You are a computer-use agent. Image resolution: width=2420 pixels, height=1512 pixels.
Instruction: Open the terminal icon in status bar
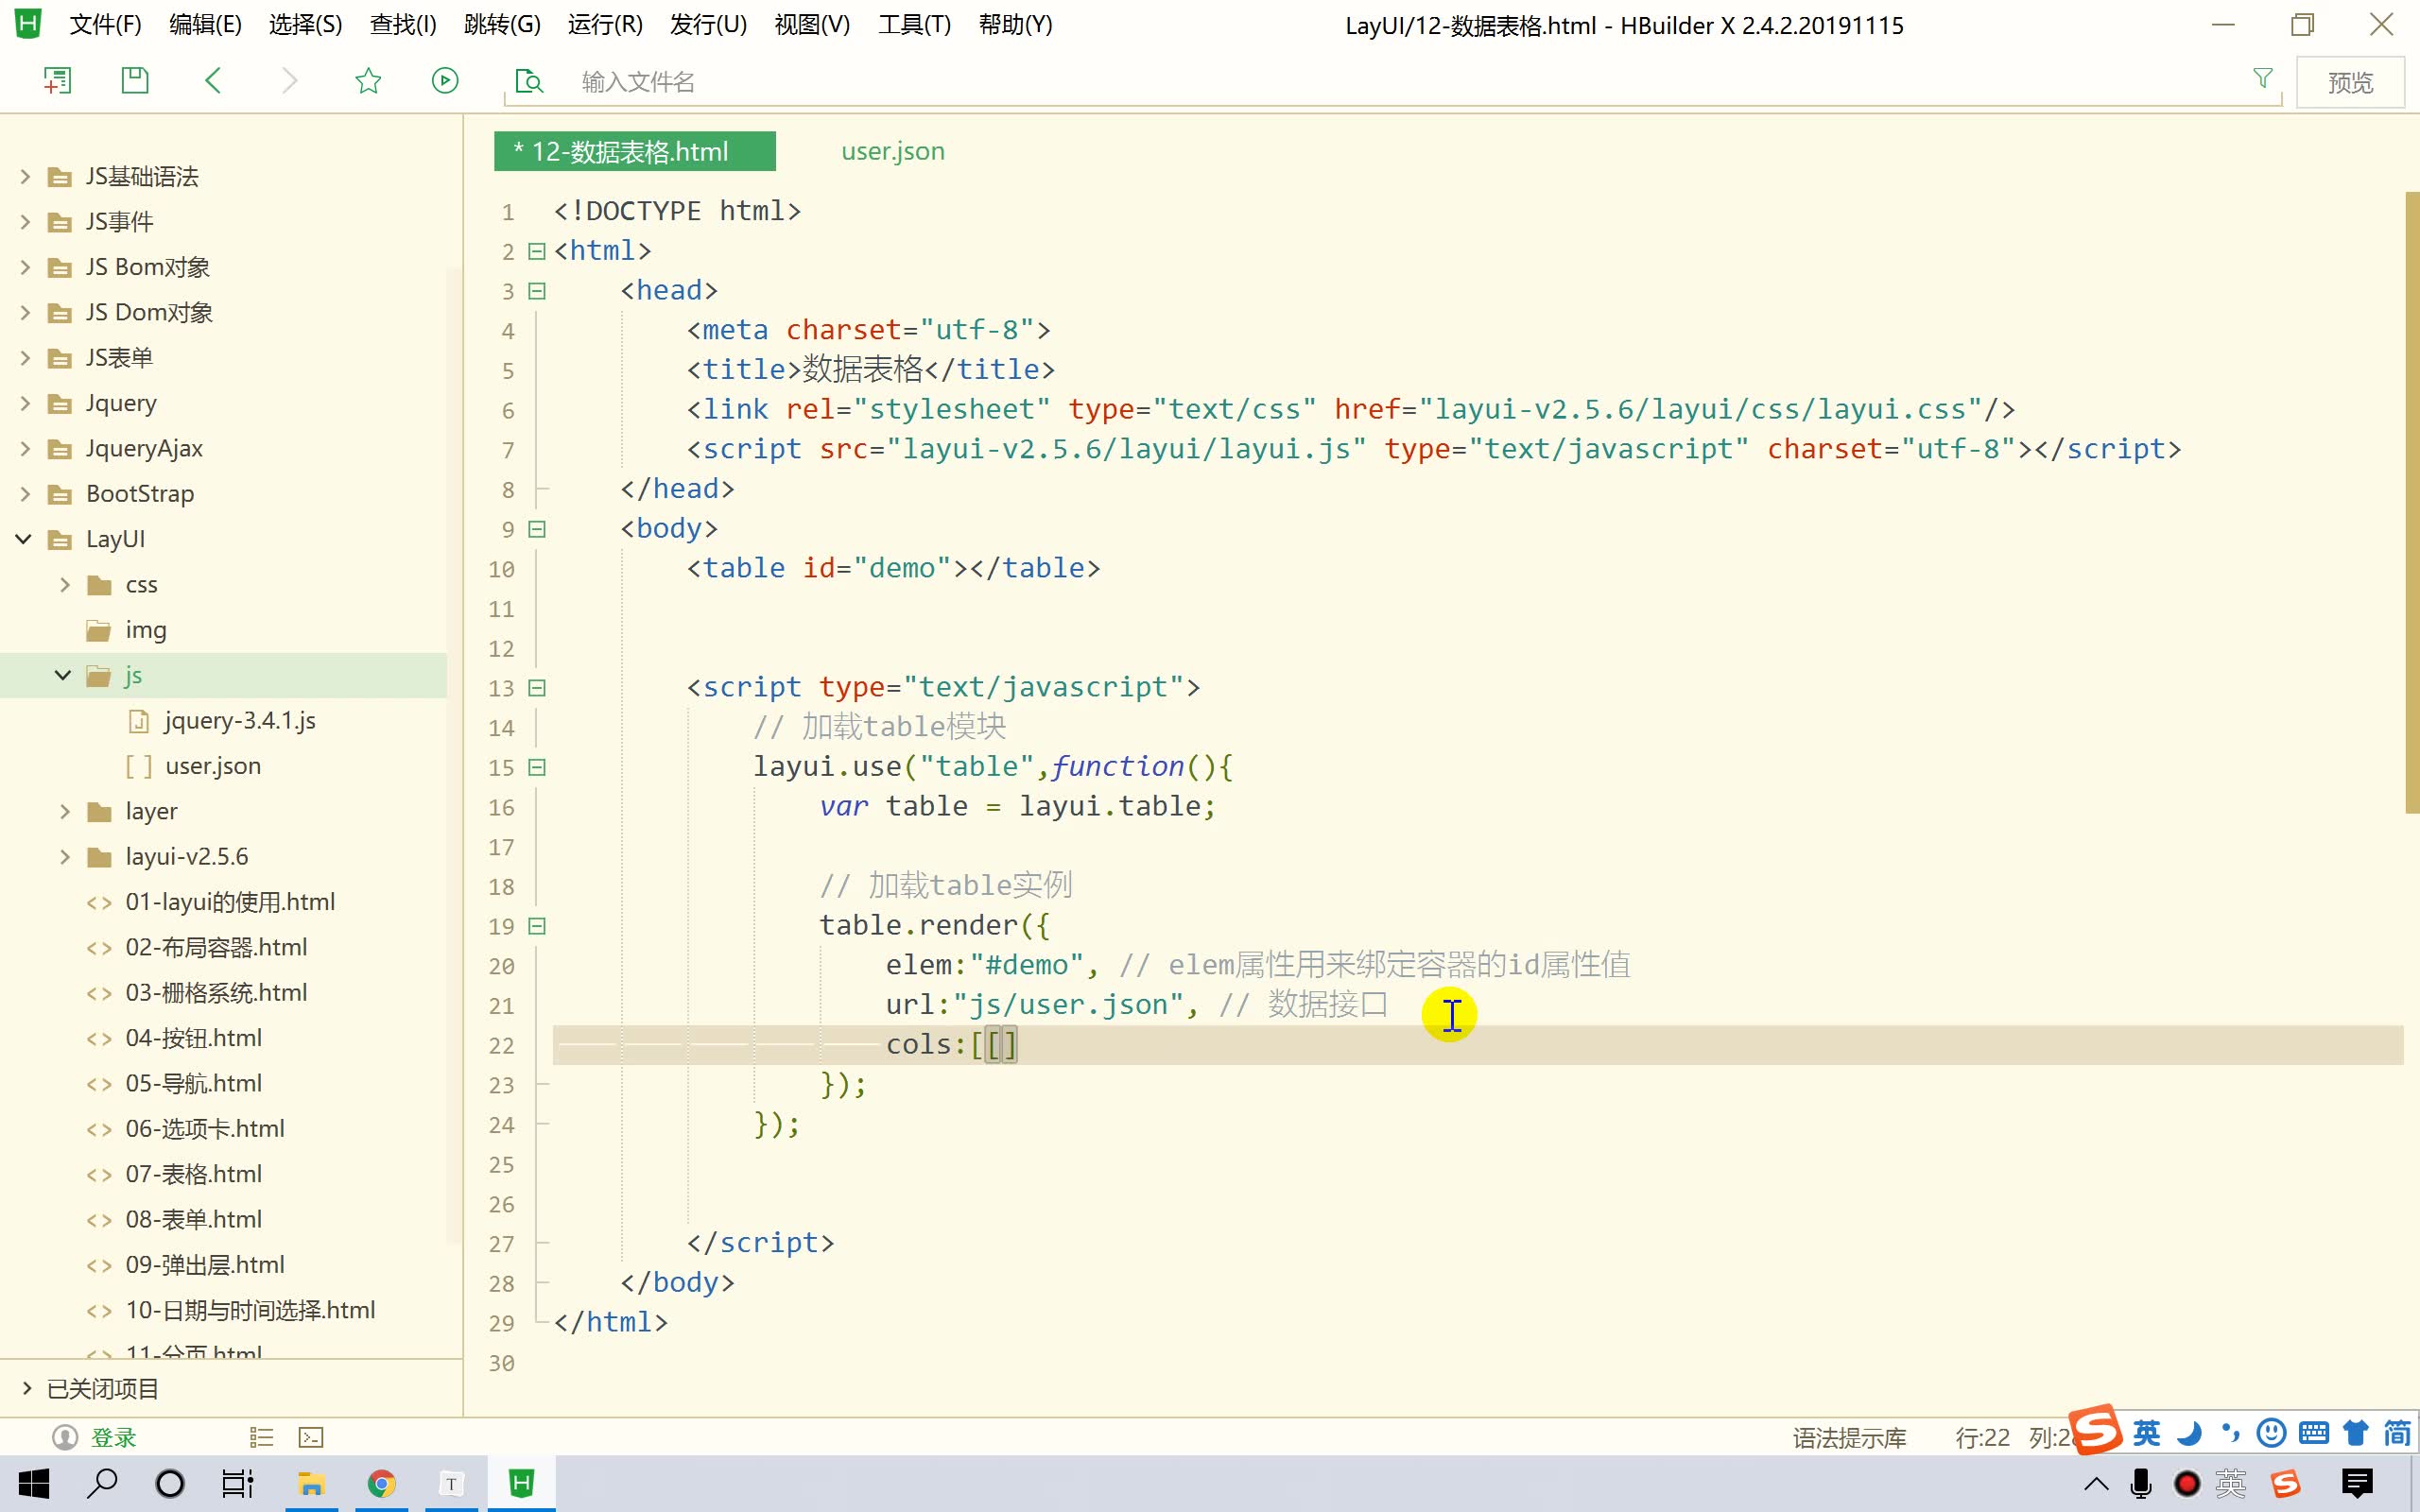[311, 1438]
